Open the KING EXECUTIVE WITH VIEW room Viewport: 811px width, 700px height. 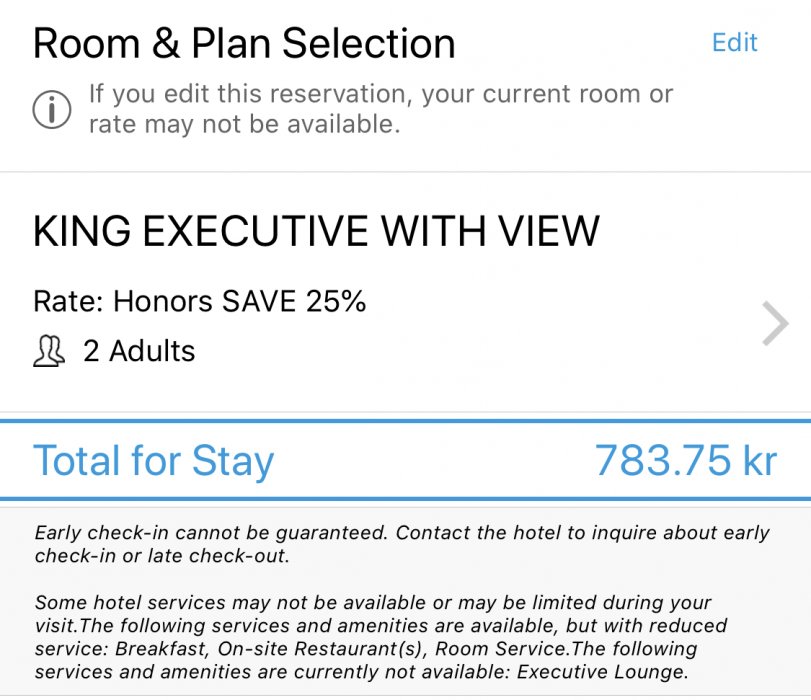click(316, 232)
